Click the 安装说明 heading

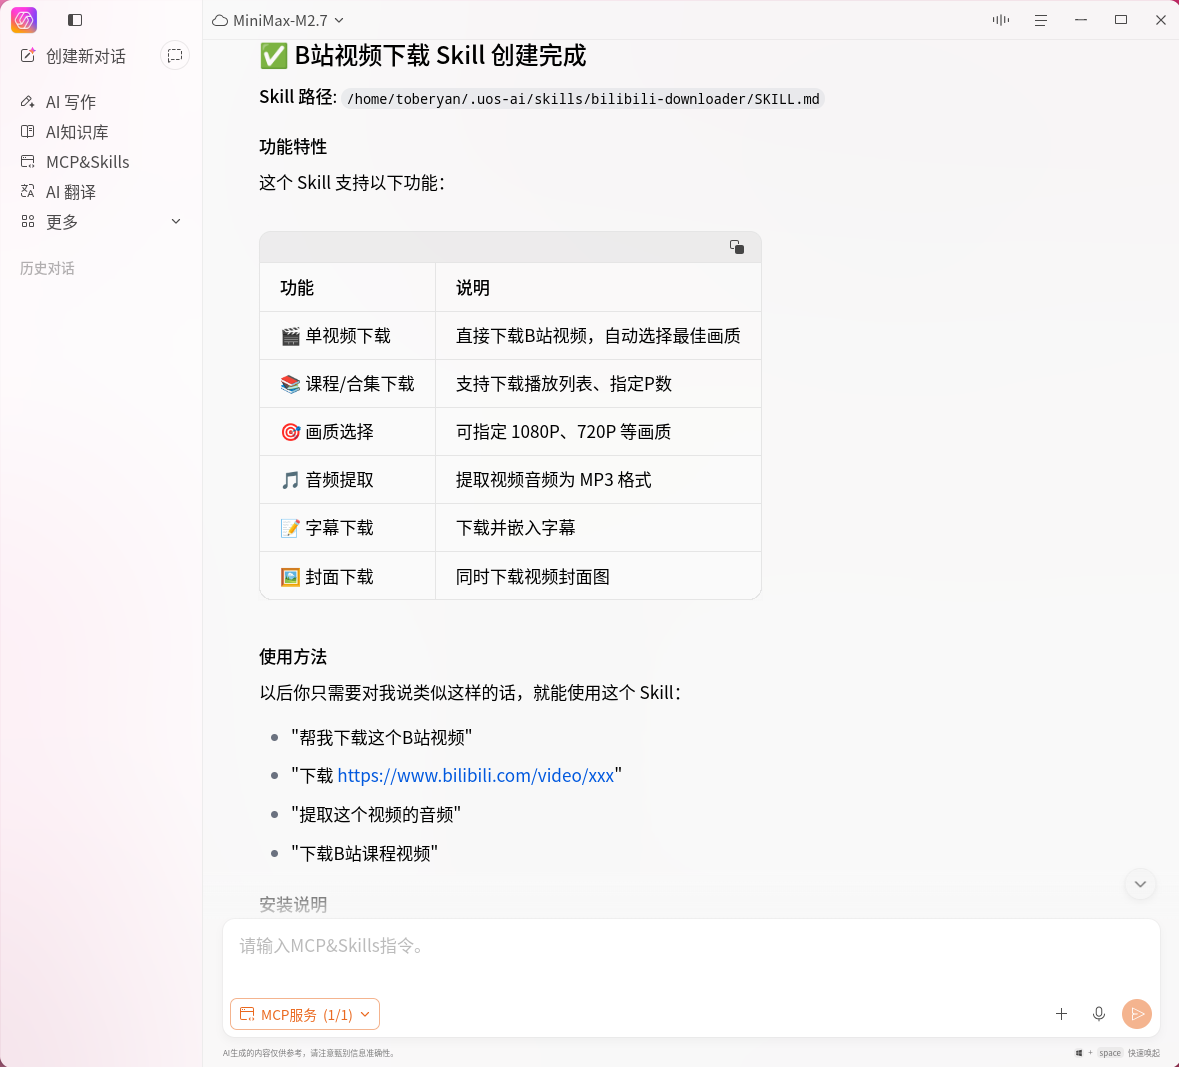point(292,904)
